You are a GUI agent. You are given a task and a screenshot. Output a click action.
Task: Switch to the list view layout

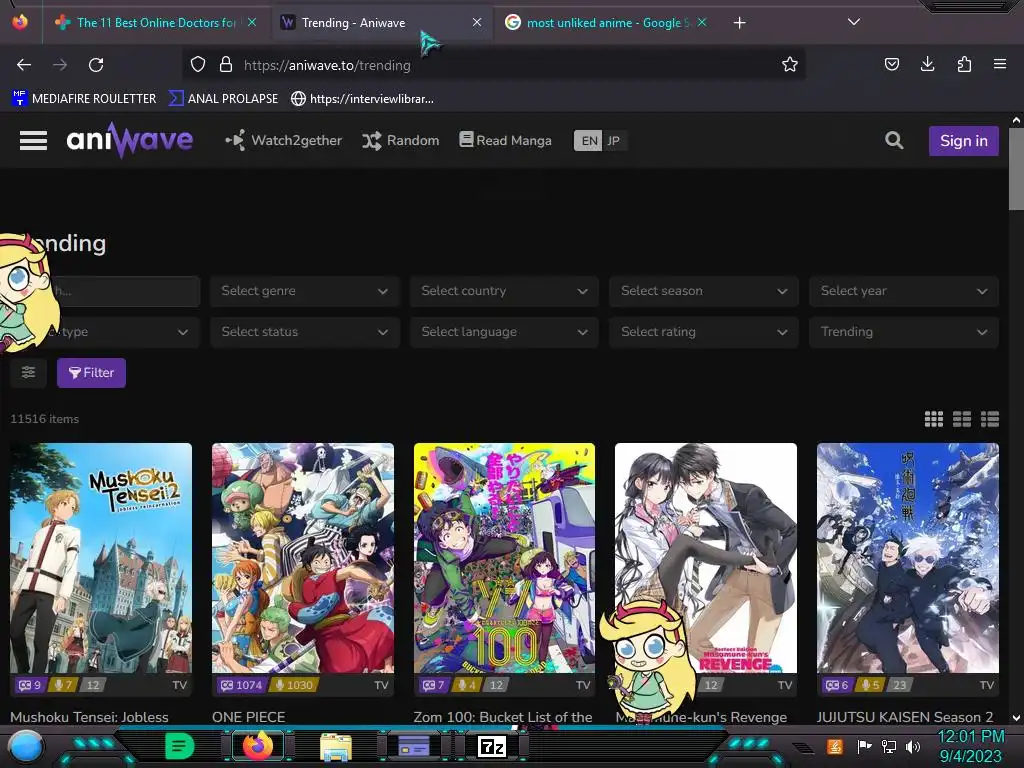tap(990, 419)
